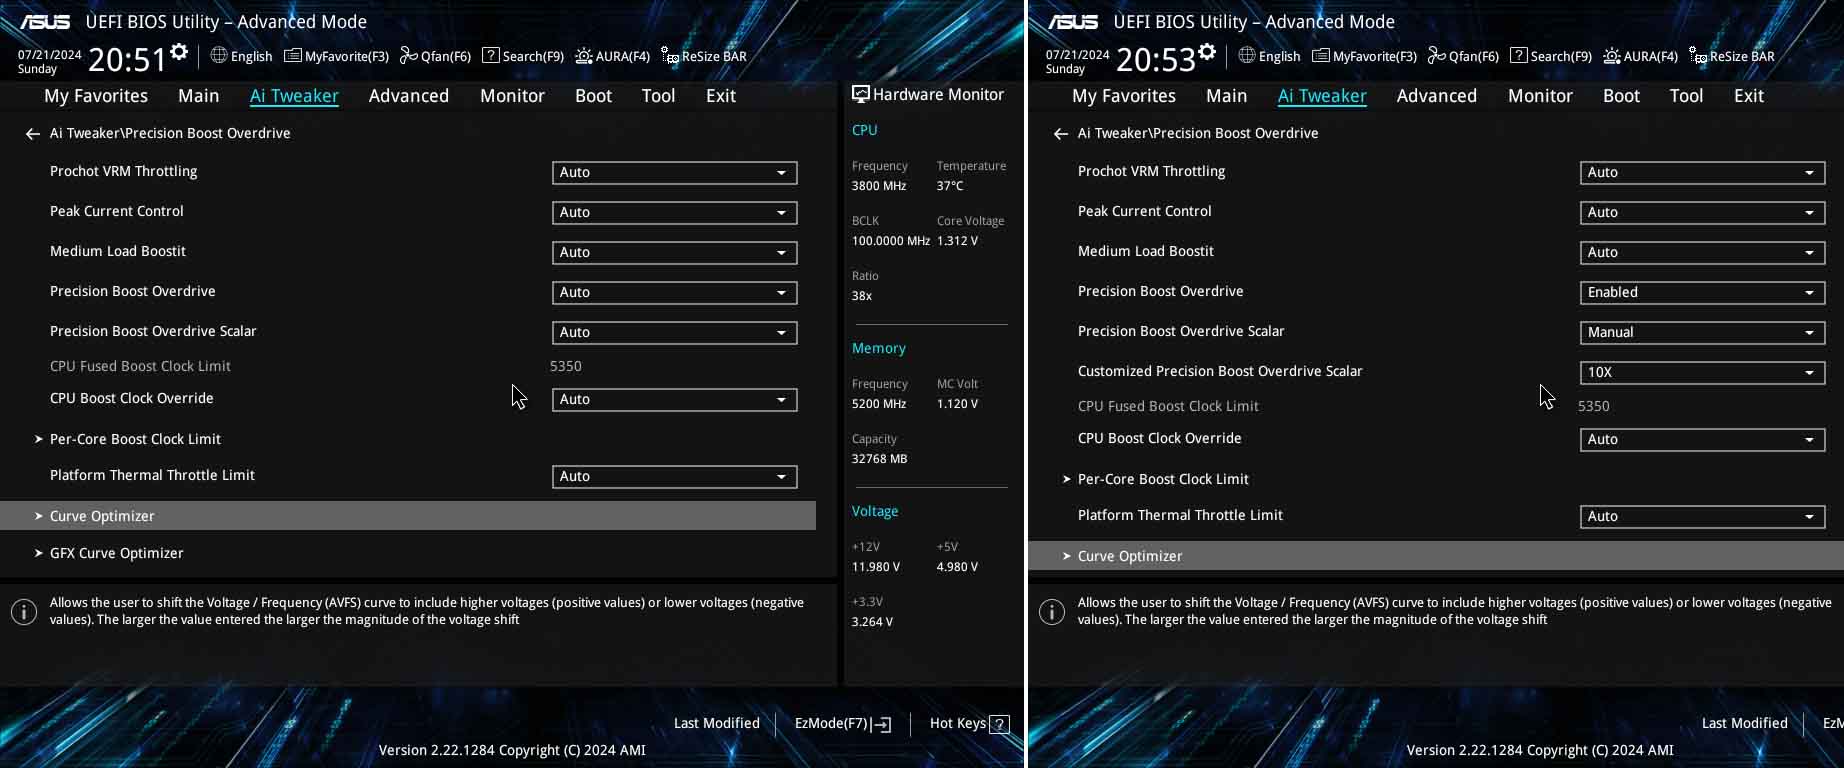Click the settings gear beside the 20:51 clock

[179, 52]
